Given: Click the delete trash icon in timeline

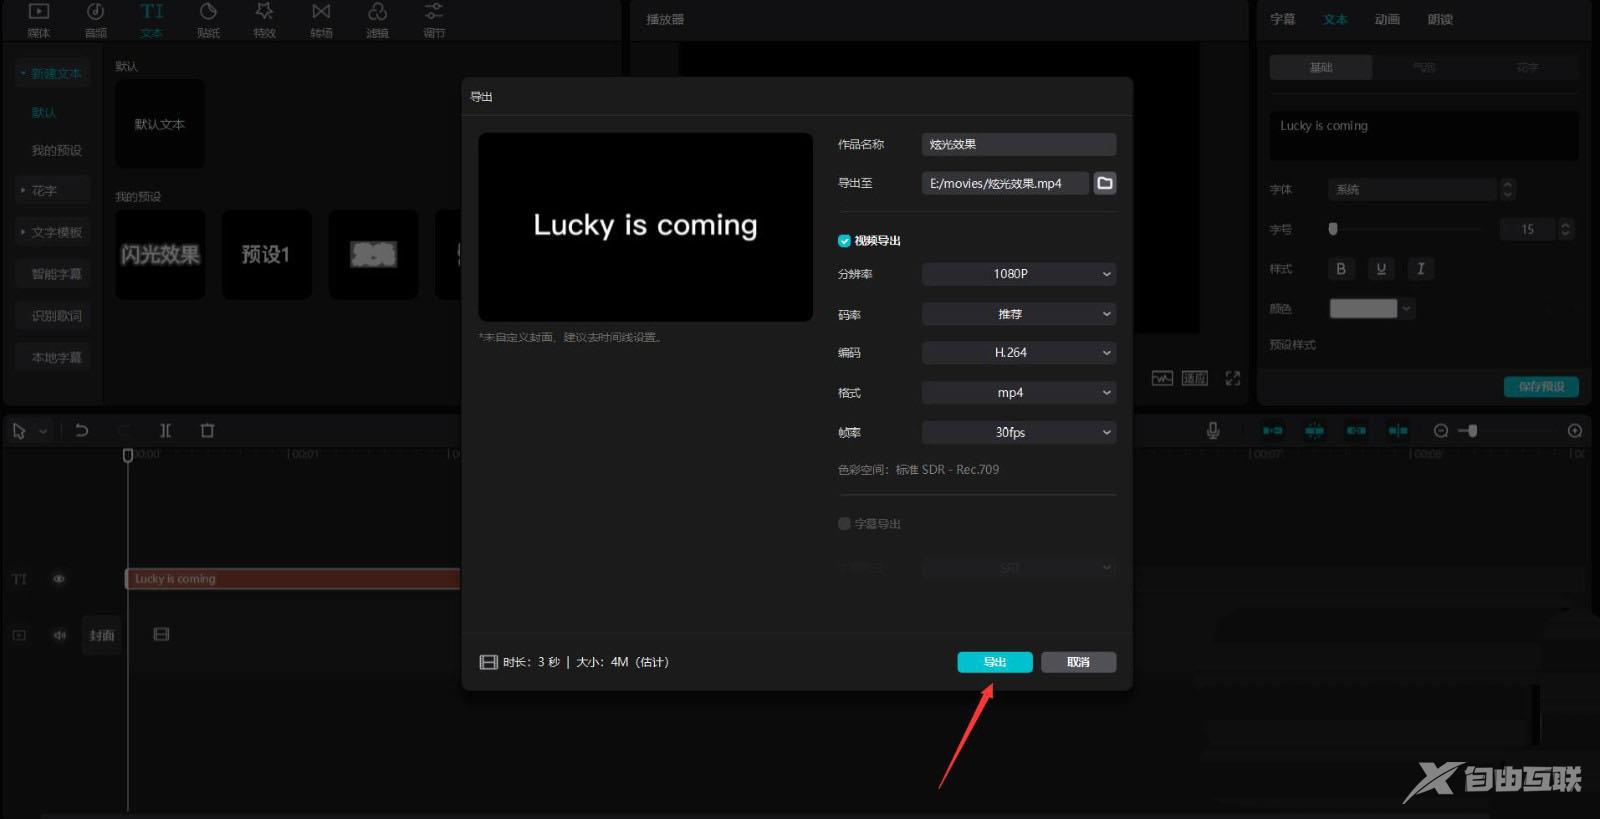Looking at the screenshot, I should tap(207, 430).
